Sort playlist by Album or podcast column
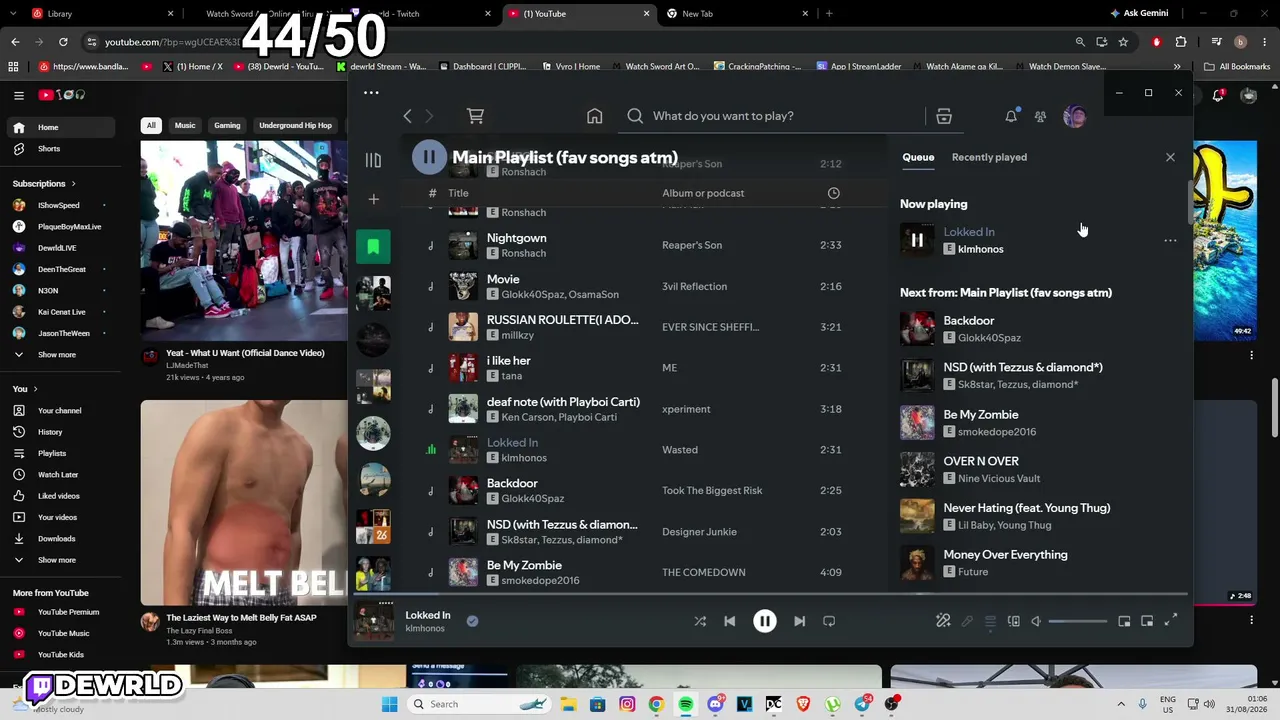 tap(703, 193)
